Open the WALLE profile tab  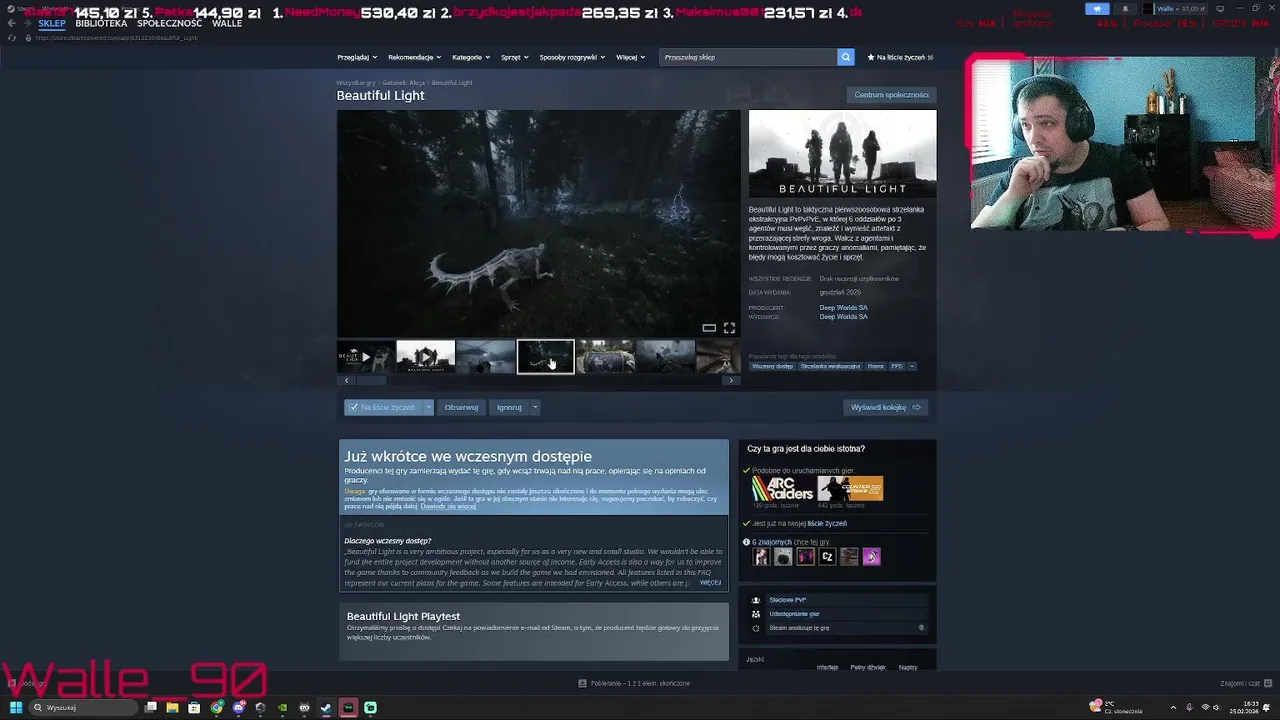tap(227, 23)
